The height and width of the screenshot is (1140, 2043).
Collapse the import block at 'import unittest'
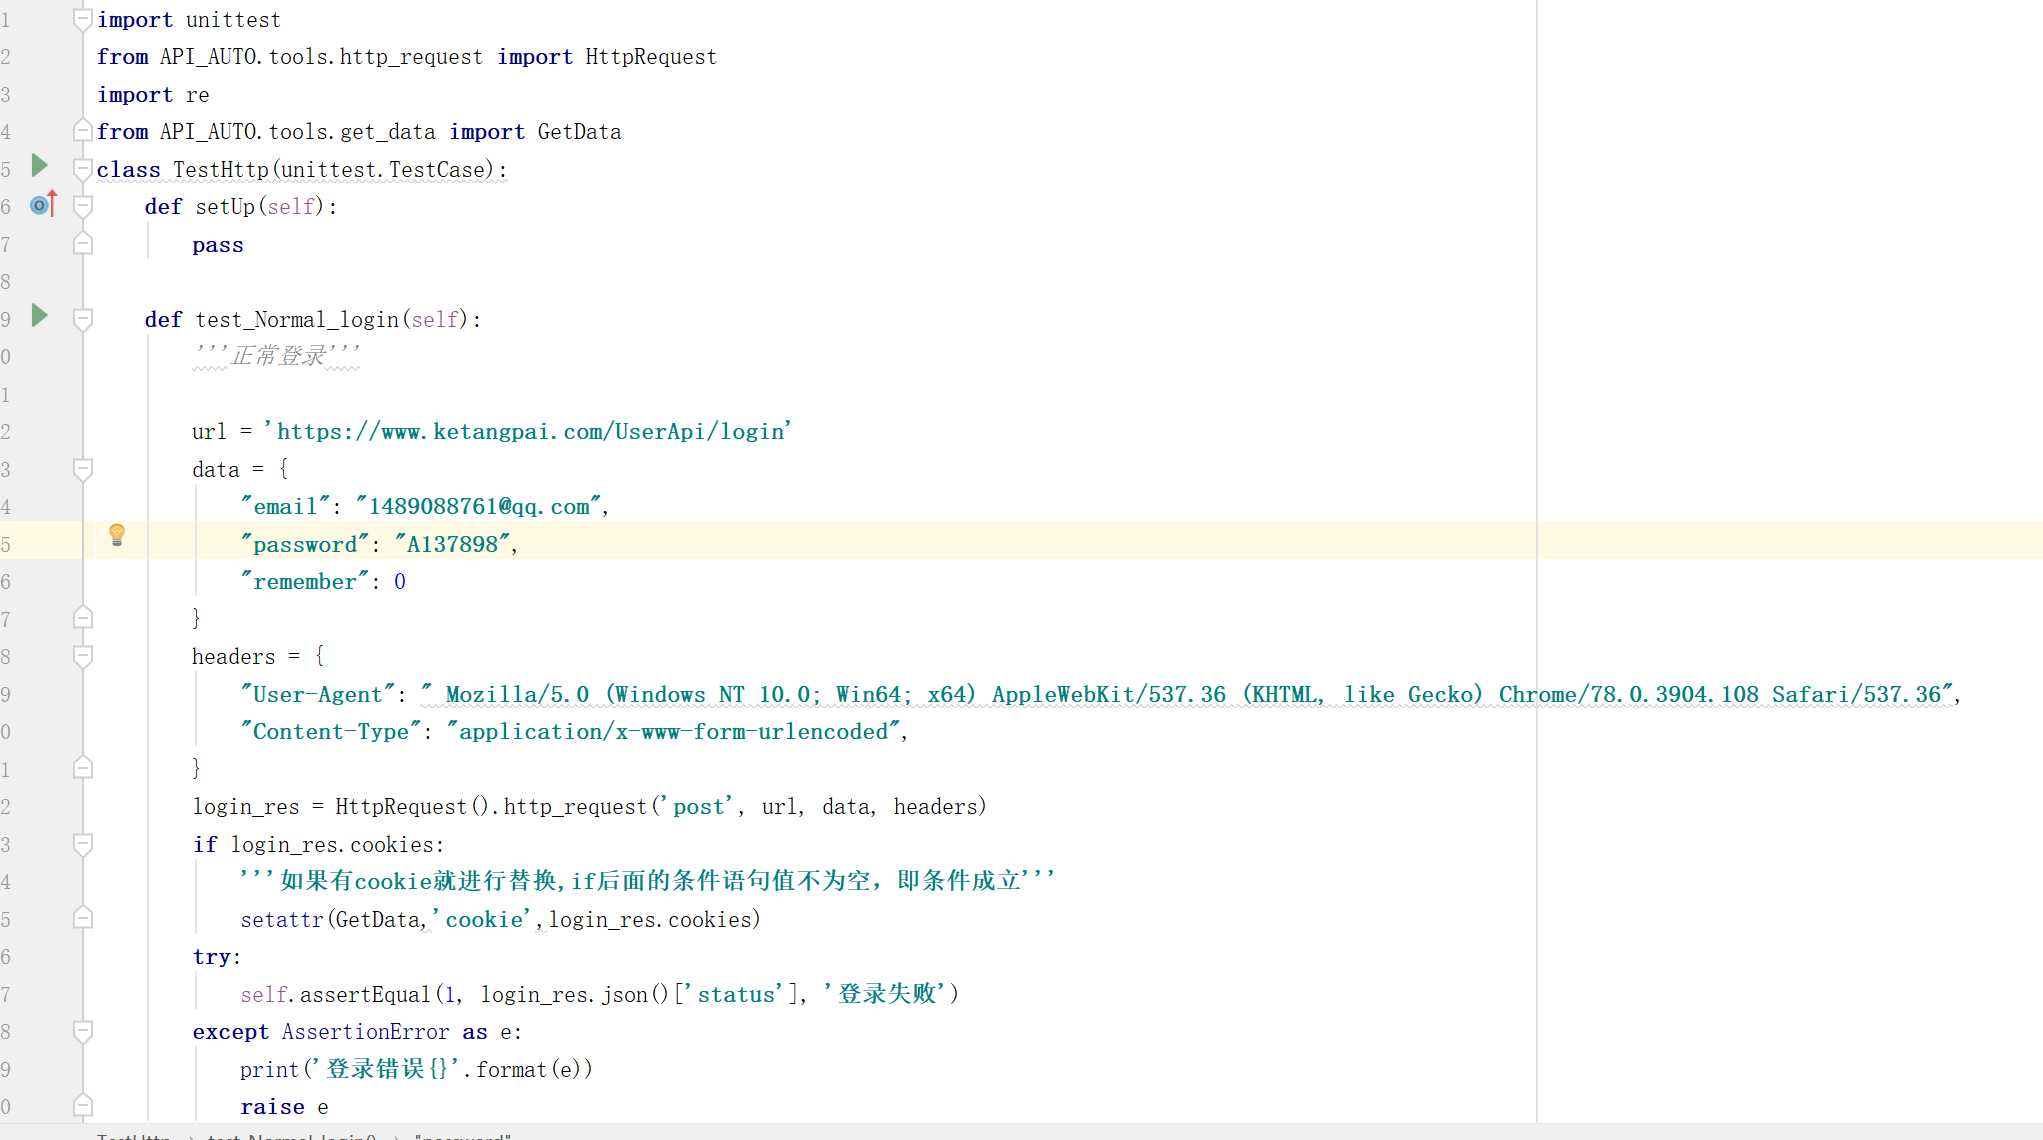[x=83, y=19]
